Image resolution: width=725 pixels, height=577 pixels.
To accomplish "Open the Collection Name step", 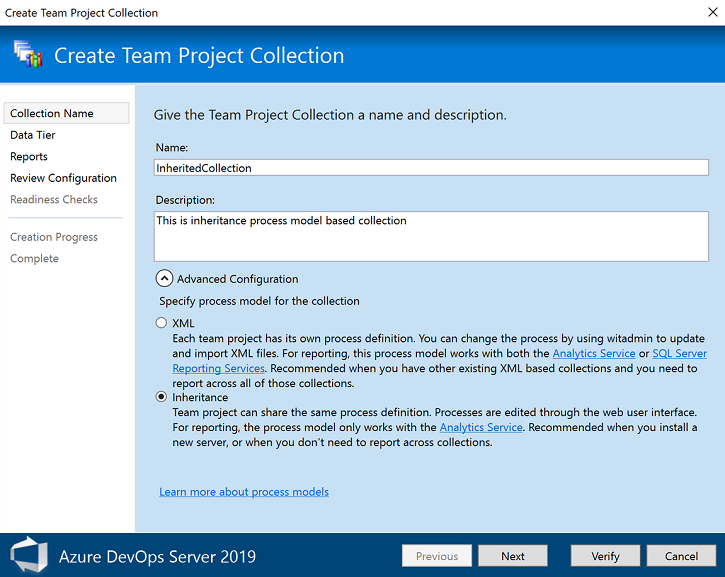I will [52, 114].
